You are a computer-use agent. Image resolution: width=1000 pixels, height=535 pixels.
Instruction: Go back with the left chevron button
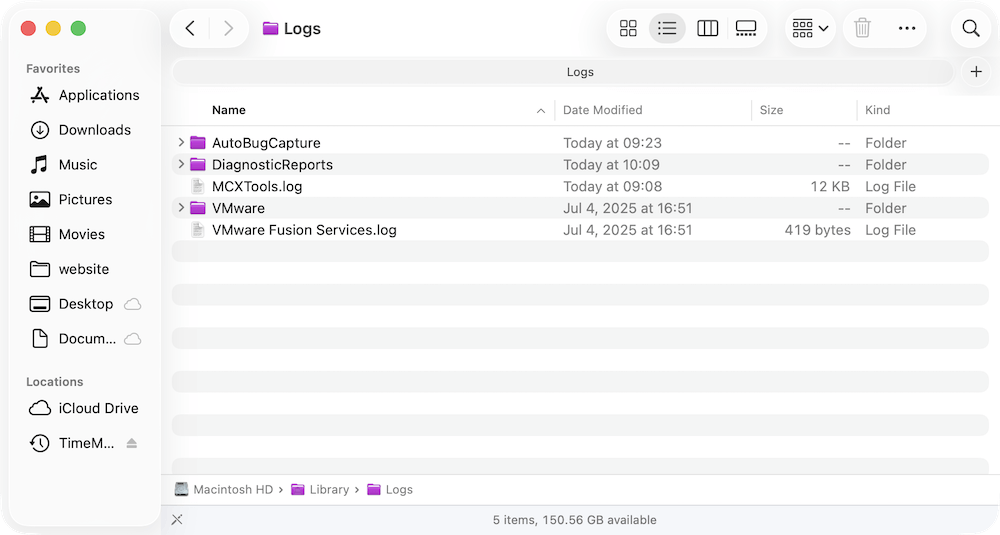(190, 28)
